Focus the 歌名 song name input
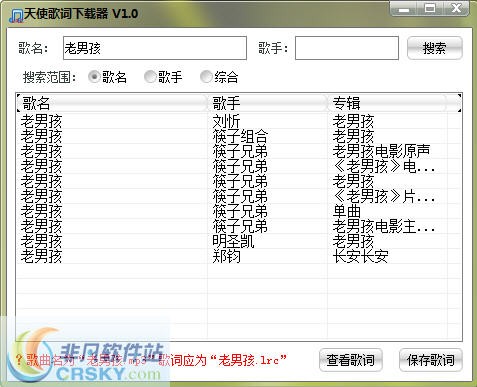This screenshot has height=387, width=477. pyautogui.click(x=155, y=48)
